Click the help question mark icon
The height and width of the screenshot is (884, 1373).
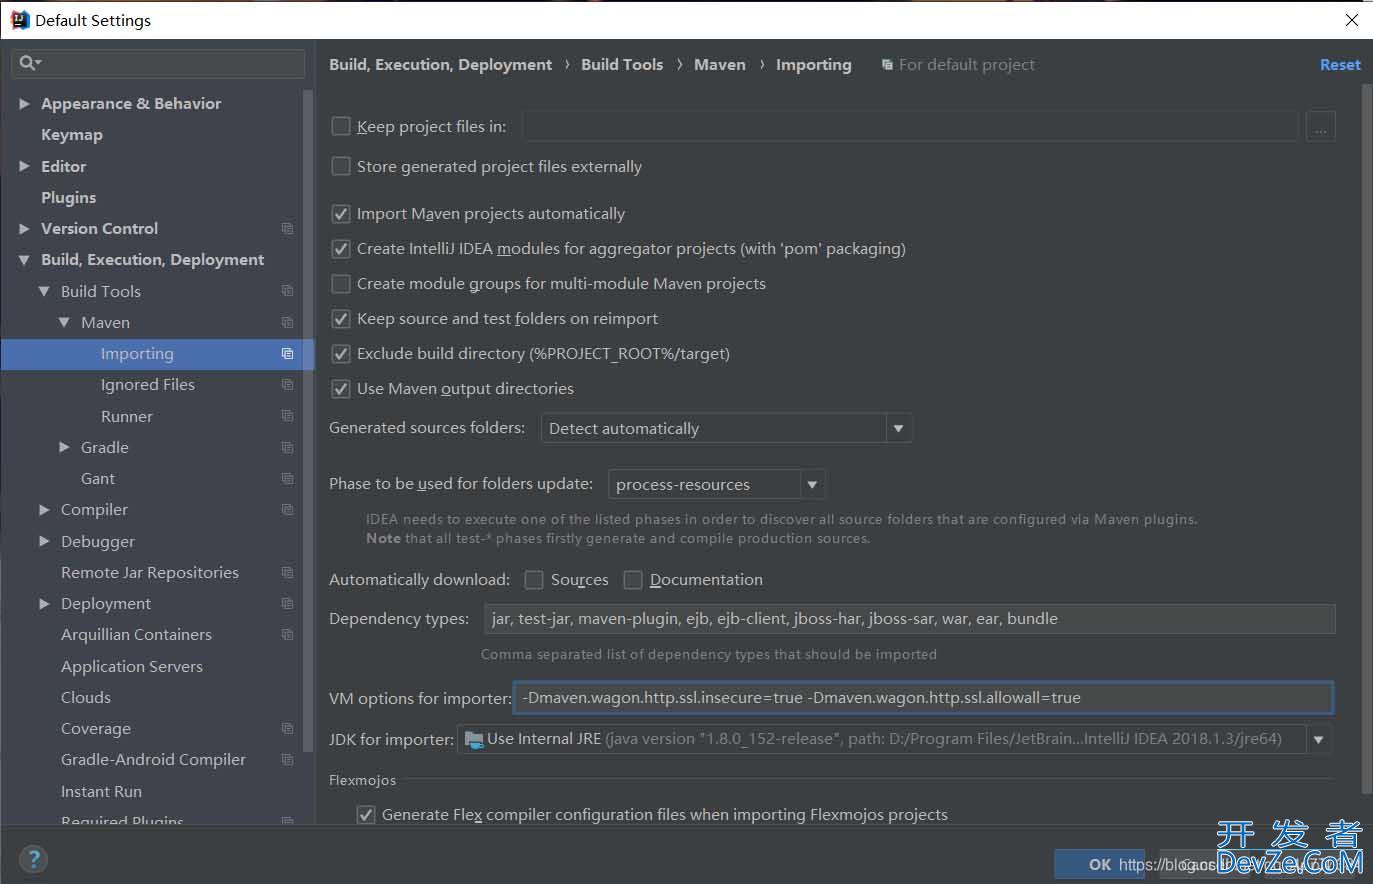[33, 859]
